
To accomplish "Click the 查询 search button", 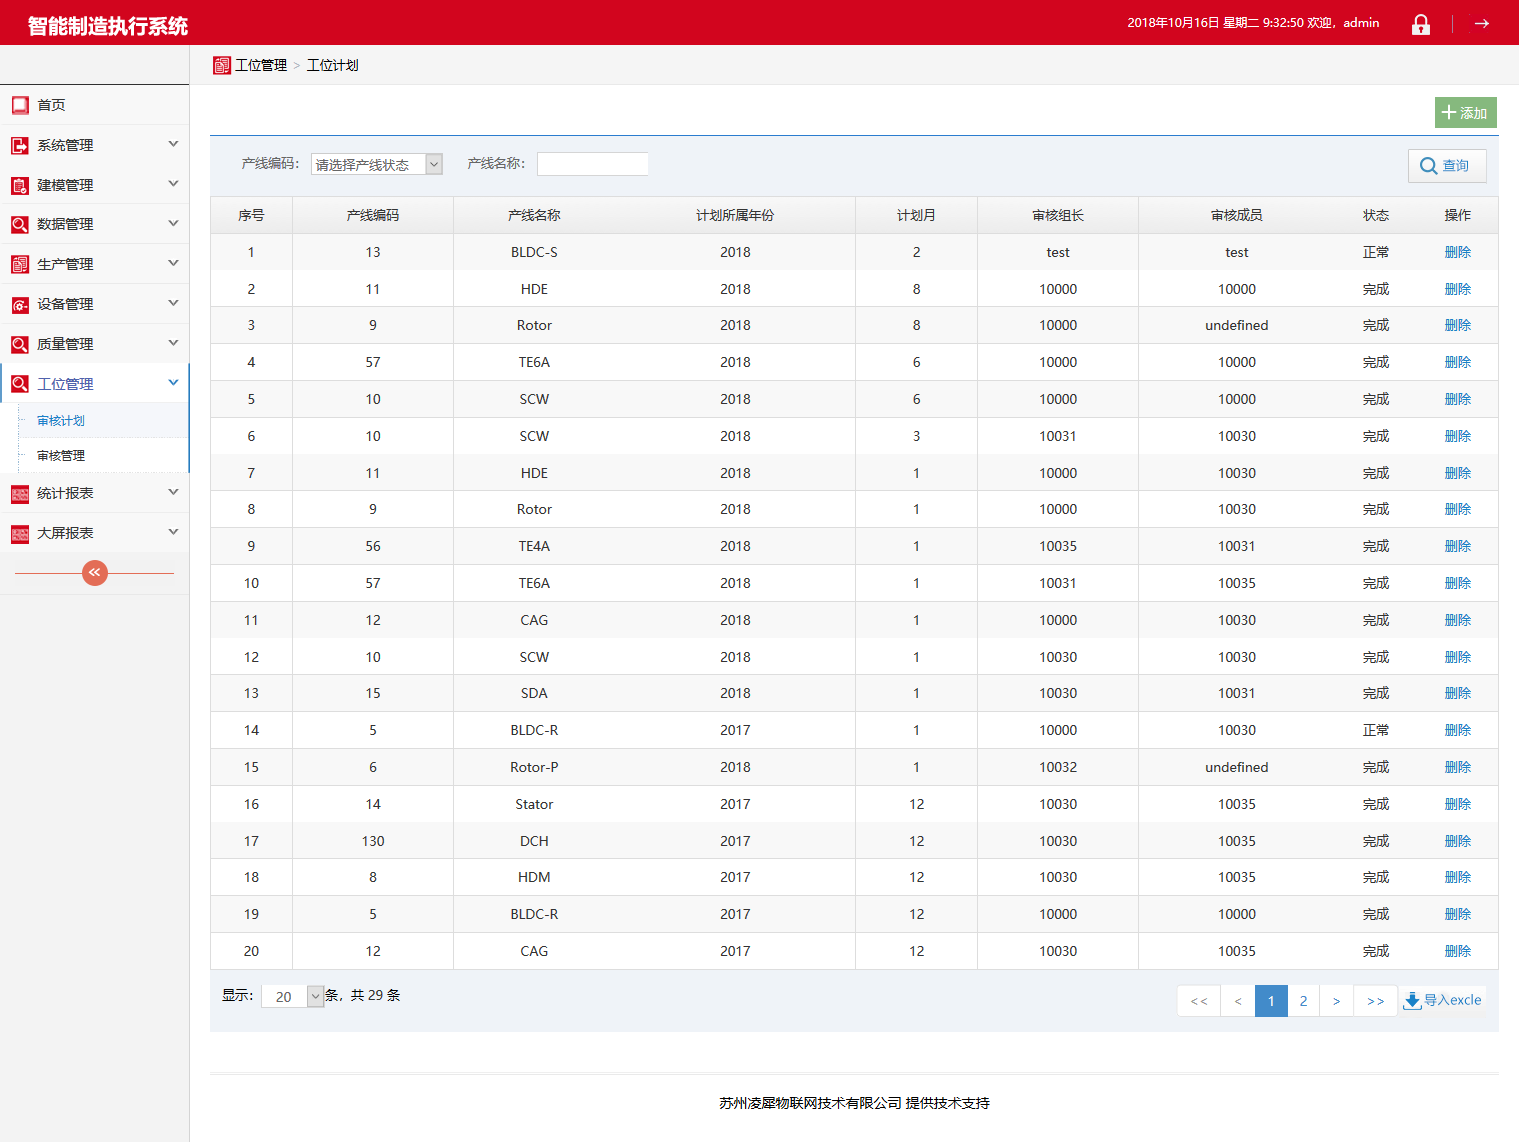I will point(1446,166).
